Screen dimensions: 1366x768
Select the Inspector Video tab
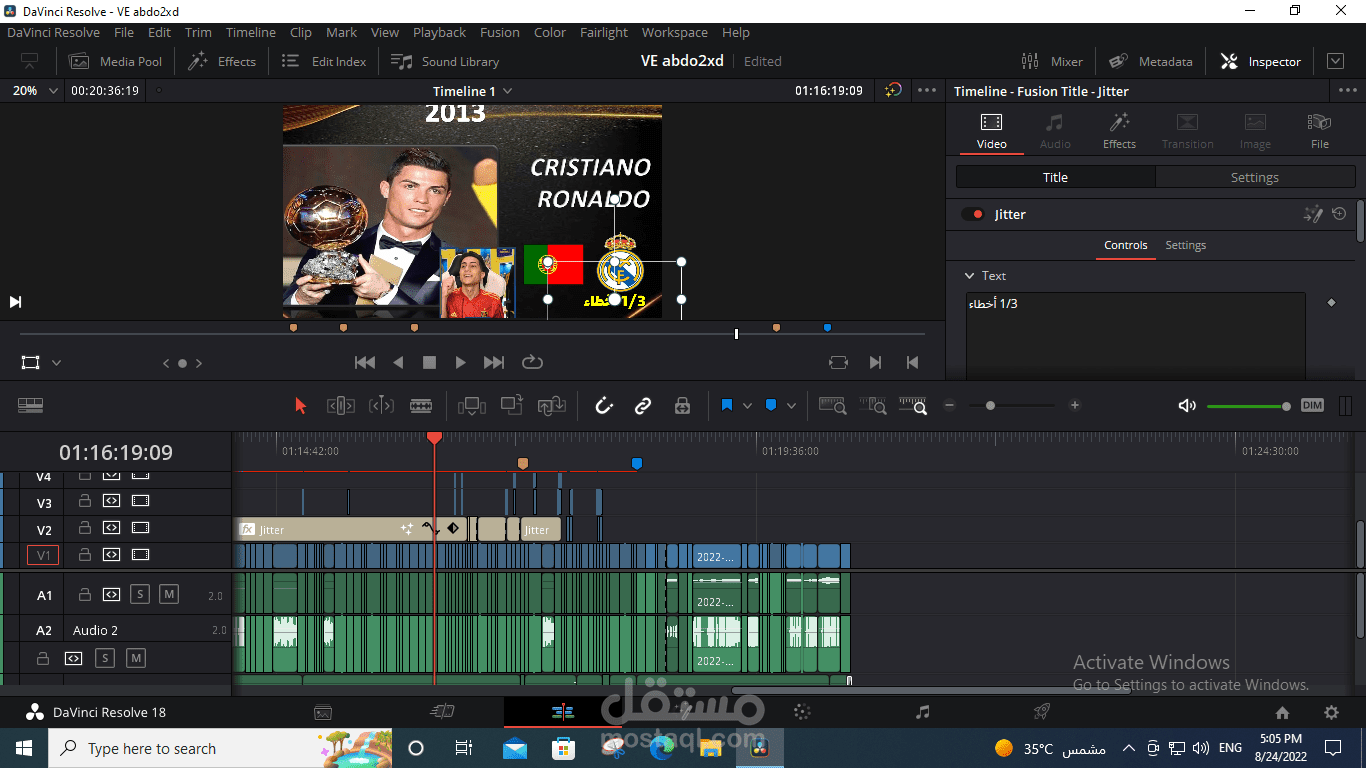pyautogui.click(x=991, y=131)
